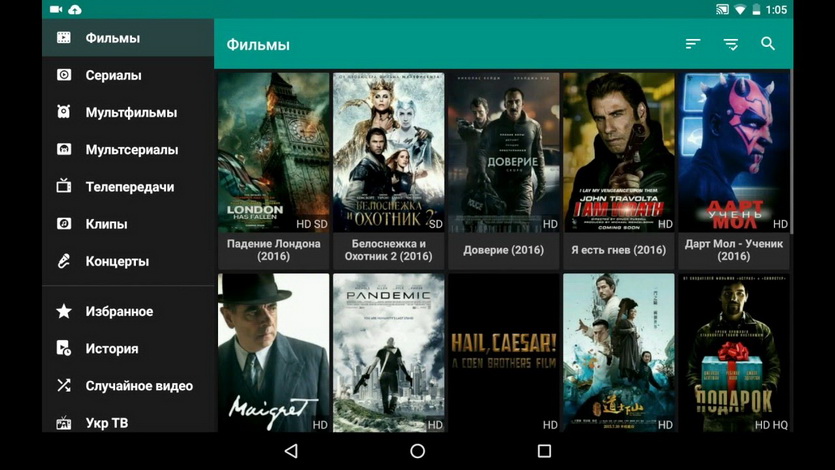Screen dimensions: 835x470
Task: Open the London Has Fallen poster
Action: pos(274,152)
